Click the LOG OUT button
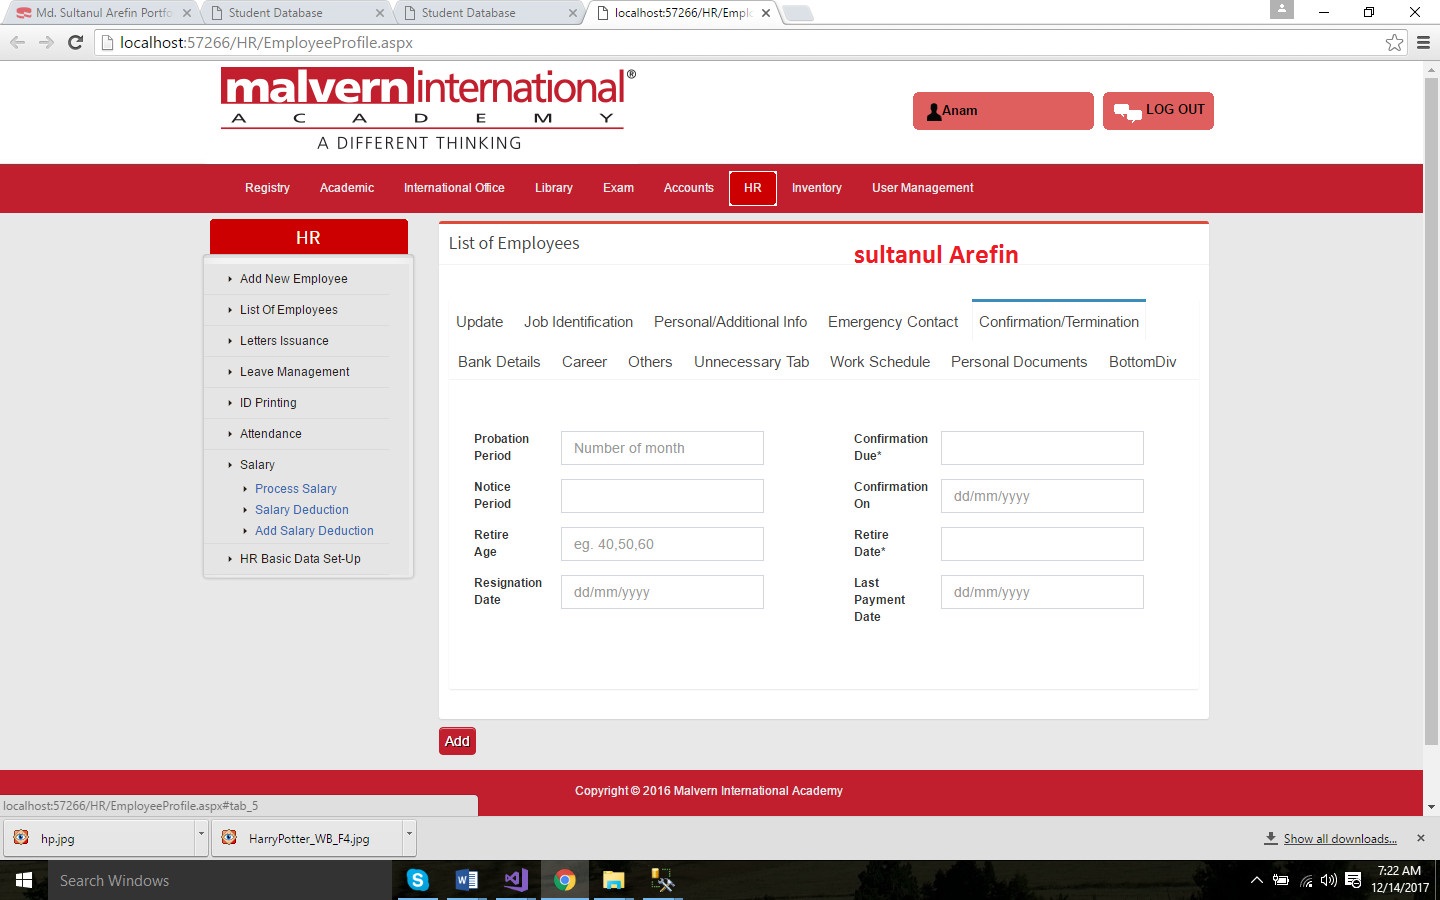Screen dimensions: 1440x900 pyautogui.click(x=1158, y=111)
